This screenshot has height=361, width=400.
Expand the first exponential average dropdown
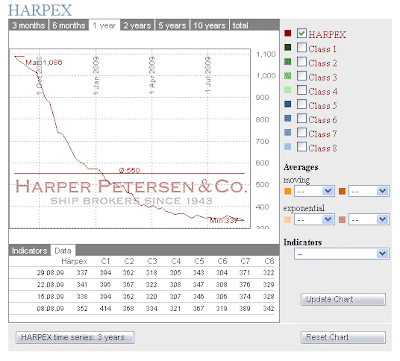314,220
